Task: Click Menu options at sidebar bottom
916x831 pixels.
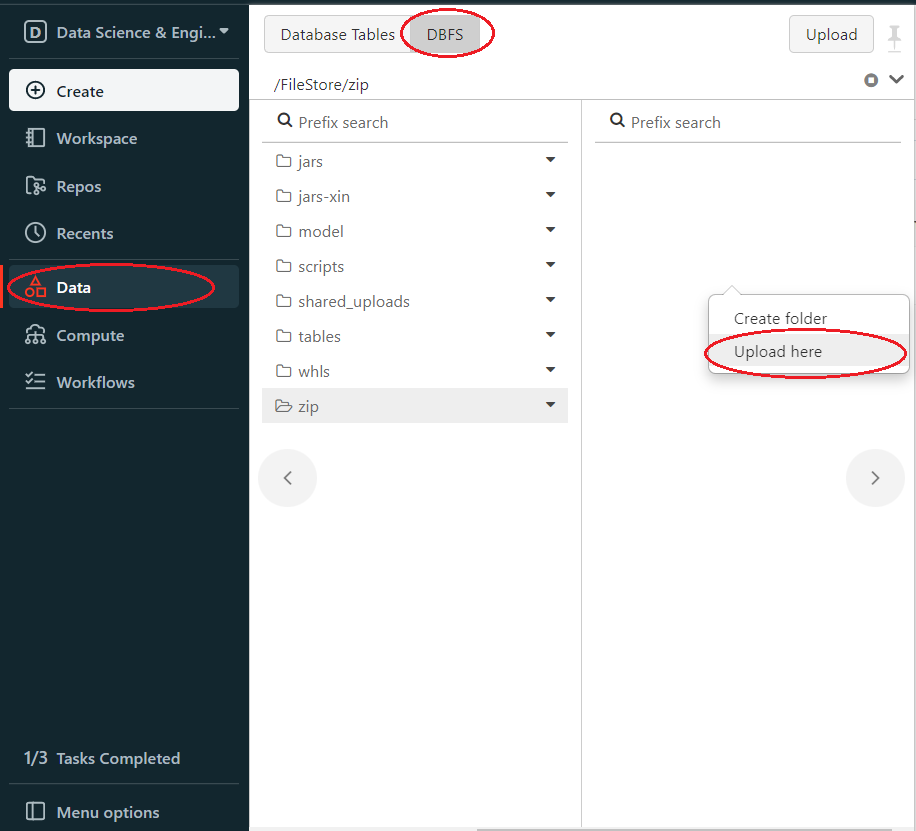Action: pos(107,812)
